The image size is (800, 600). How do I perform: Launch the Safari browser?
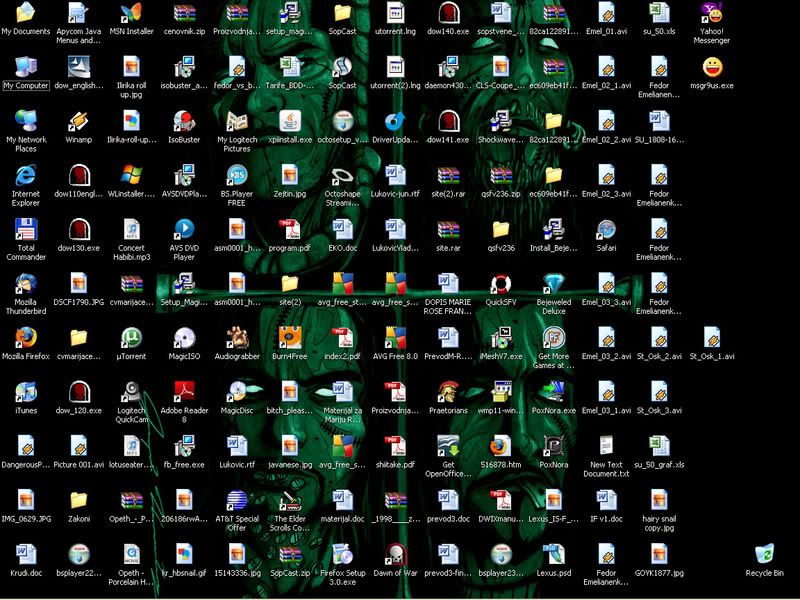point(605,232)
